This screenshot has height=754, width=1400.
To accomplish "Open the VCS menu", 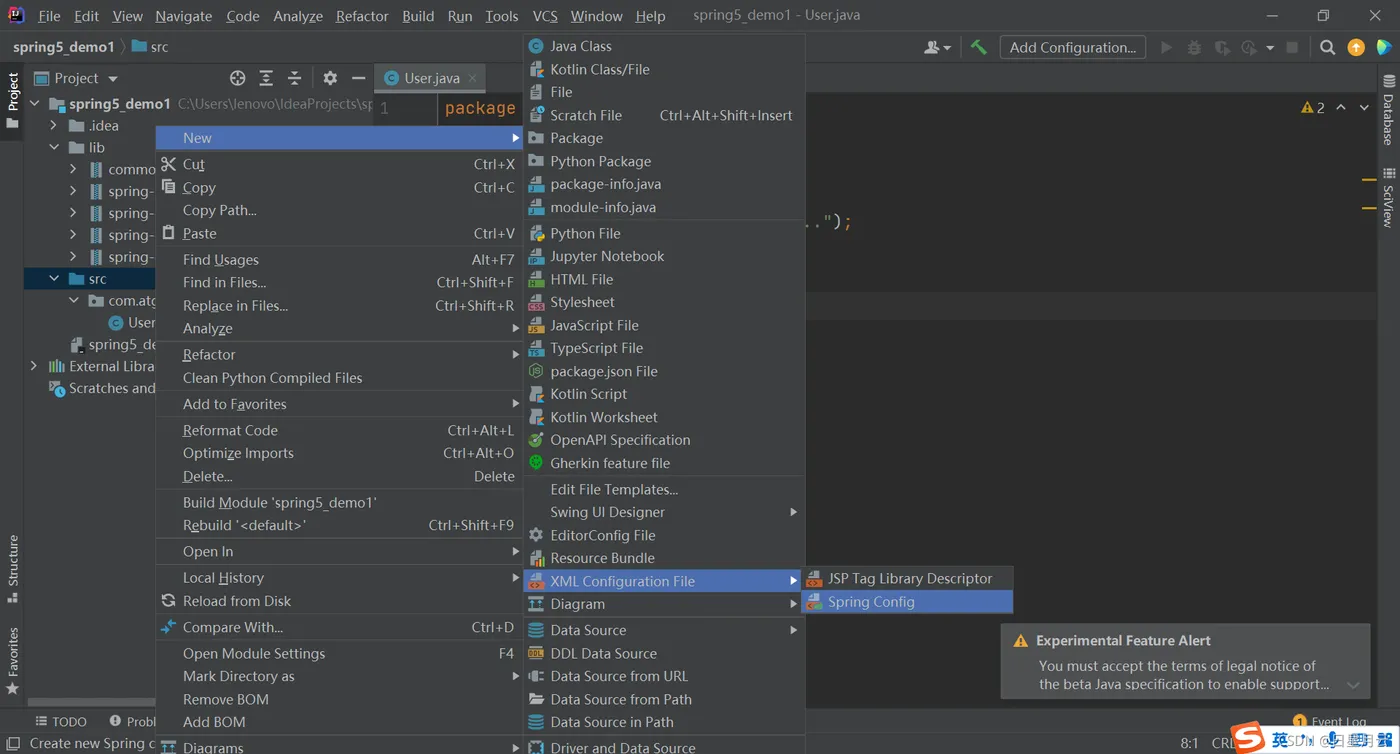I will pyautogui.click(x=545, y=16).
